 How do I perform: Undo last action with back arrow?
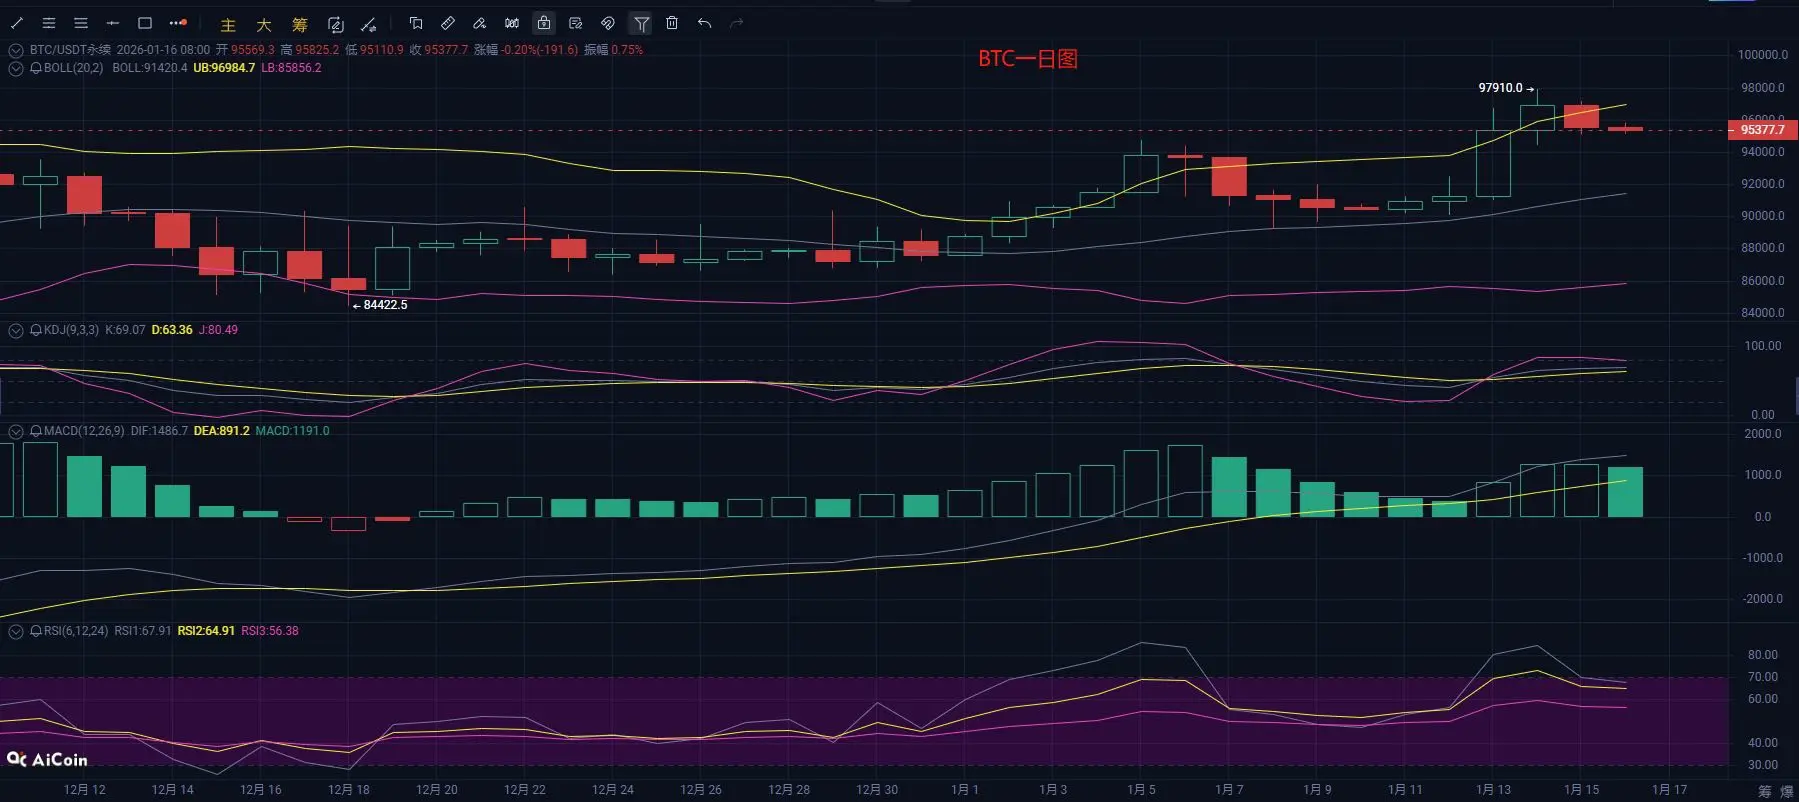coord(705,23)
